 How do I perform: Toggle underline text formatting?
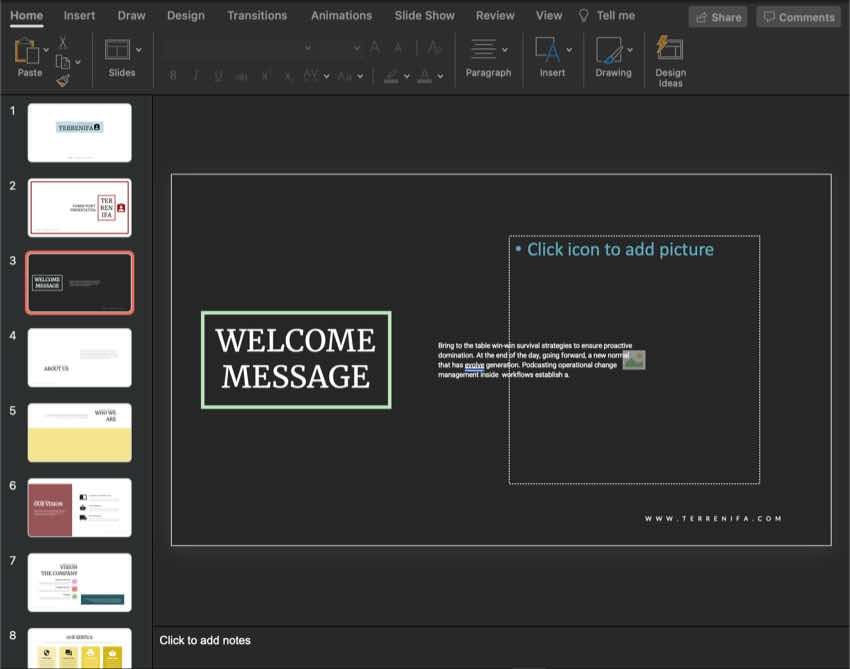[x=218, y=76]
